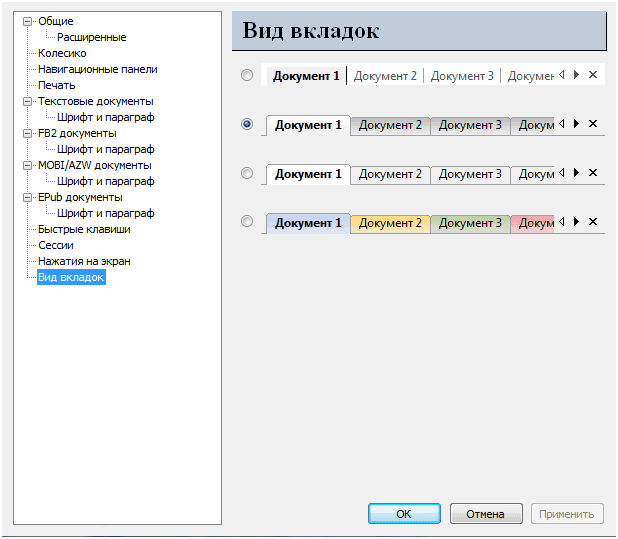Open Шрифт и параграф under Текстовые документы

106,117
